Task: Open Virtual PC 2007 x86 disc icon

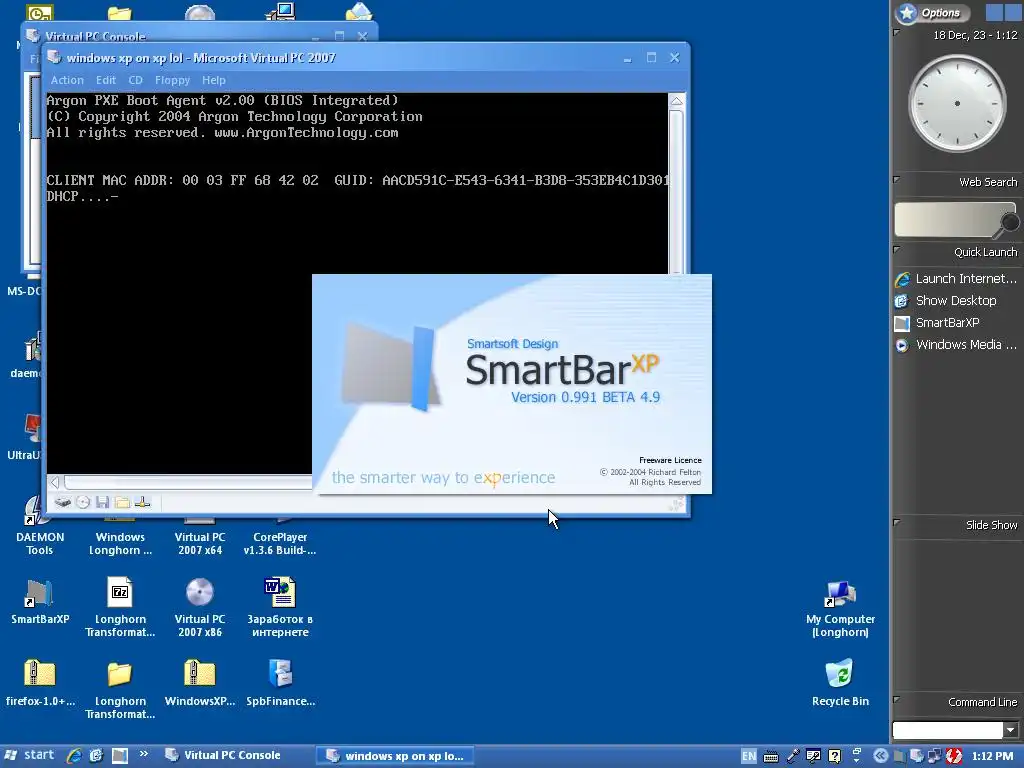Action: point(200,608)
